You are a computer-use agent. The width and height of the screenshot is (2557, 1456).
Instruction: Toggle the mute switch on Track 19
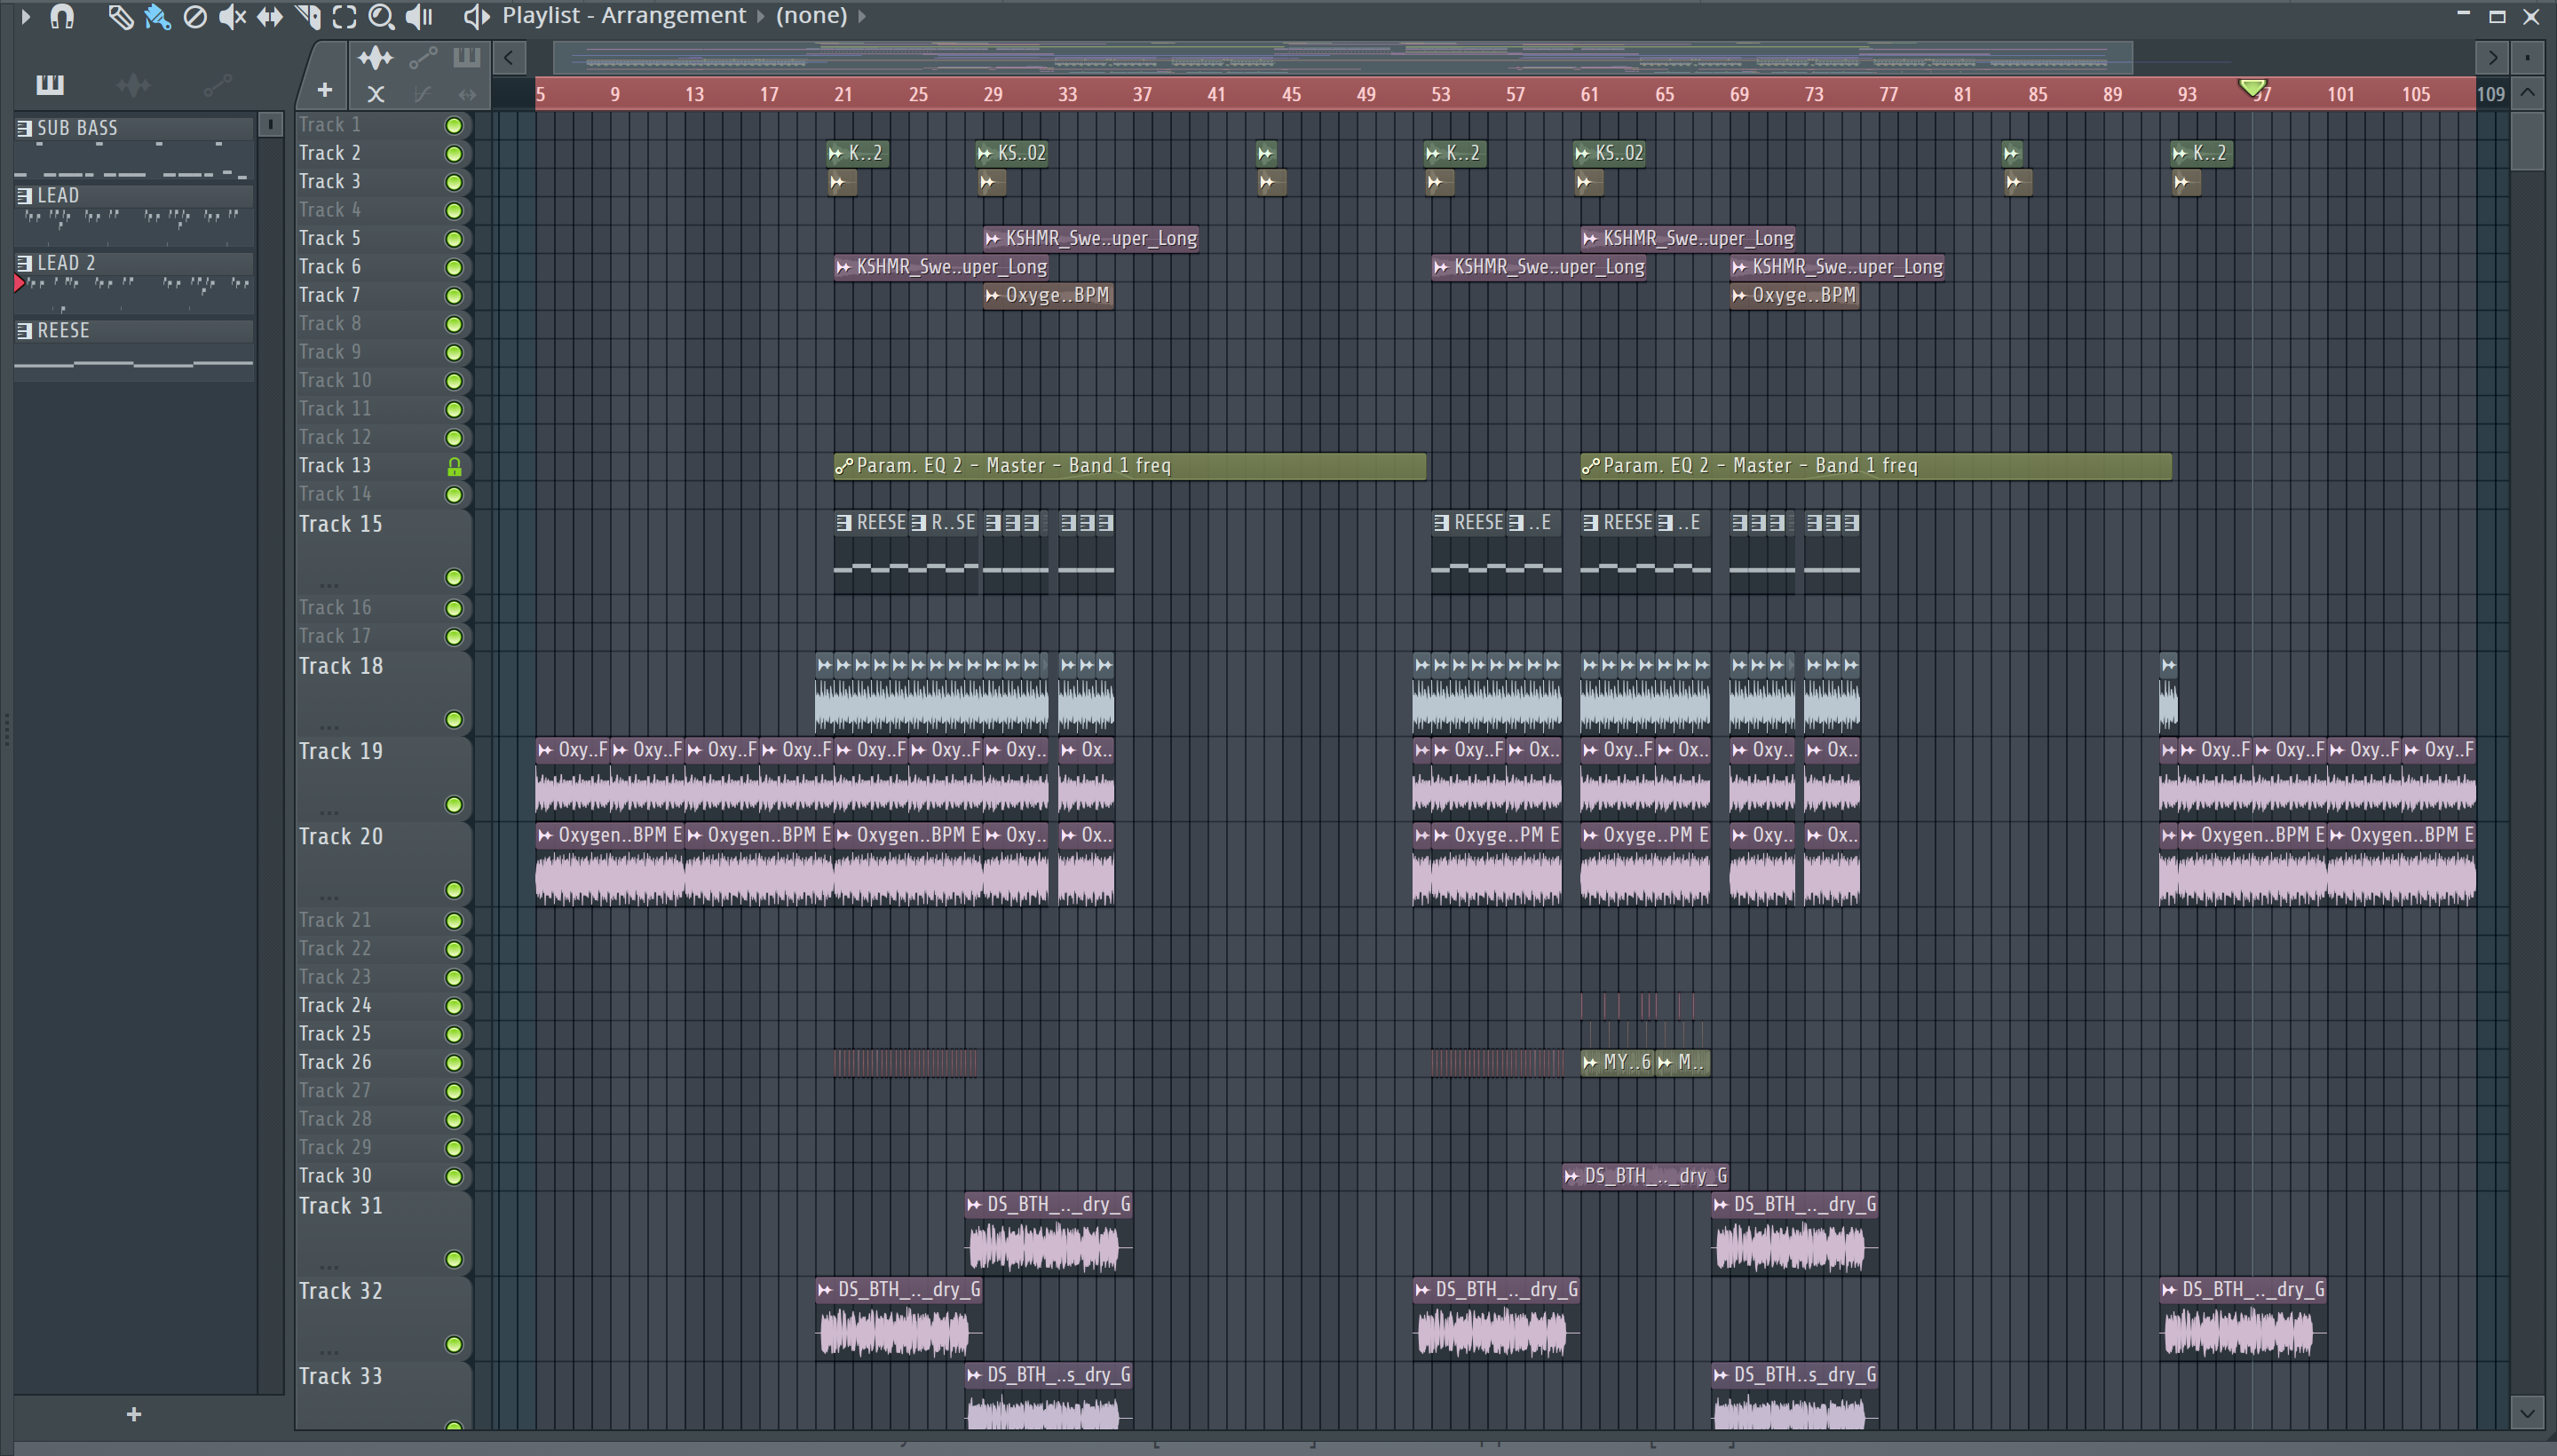point(454,805)
